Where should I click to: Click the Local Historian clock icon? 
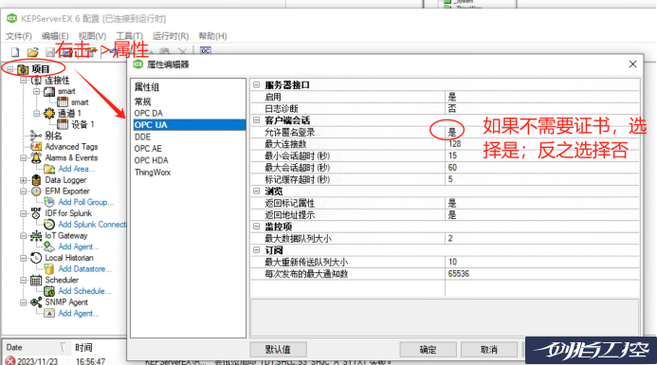tap(36, 258)
